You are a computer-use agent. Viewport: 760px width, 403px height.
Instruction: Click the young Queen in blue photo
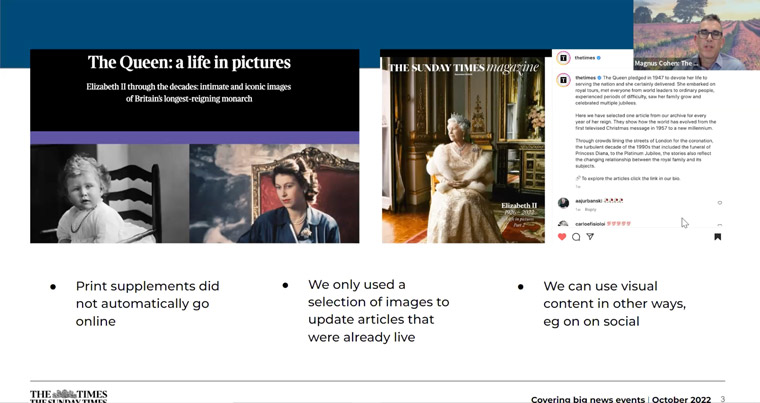[x=274, y=193]
